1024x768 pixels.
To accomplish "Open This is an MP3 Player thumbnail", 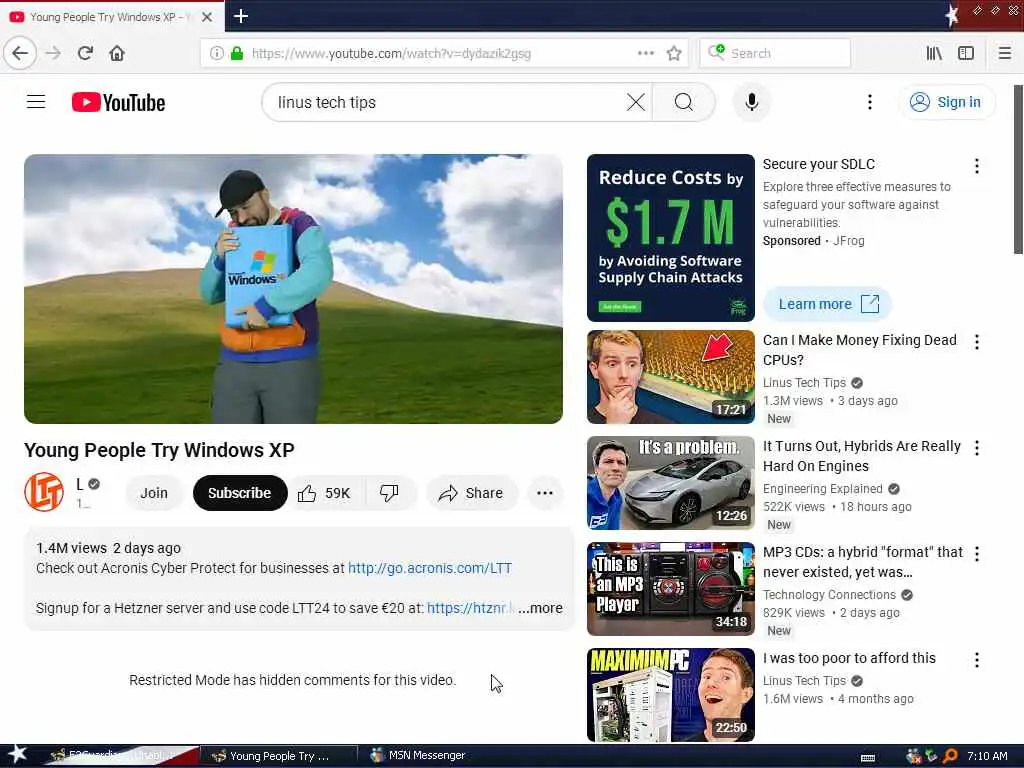I will [671, 589].
